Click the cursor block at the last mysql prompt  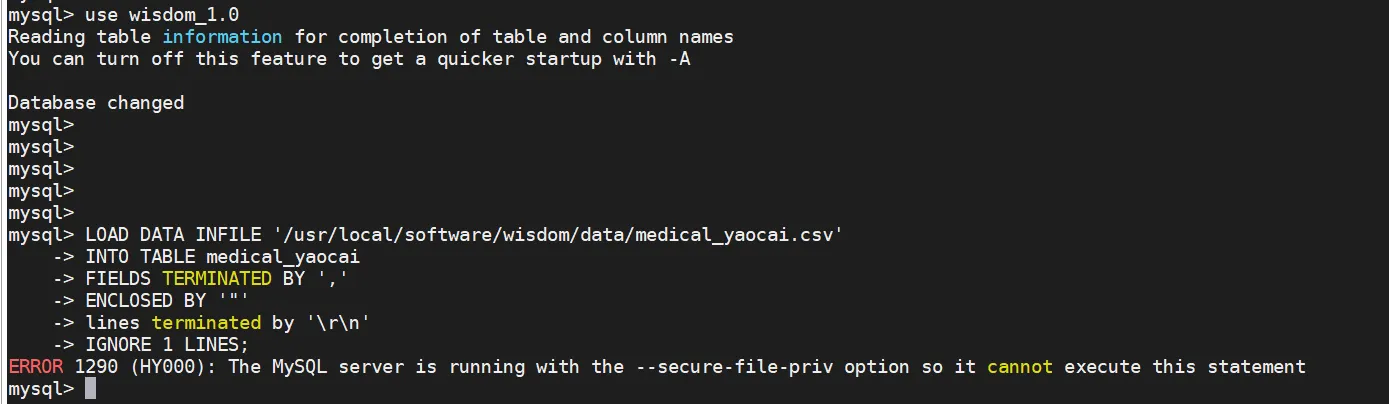[x=90, y=389]
